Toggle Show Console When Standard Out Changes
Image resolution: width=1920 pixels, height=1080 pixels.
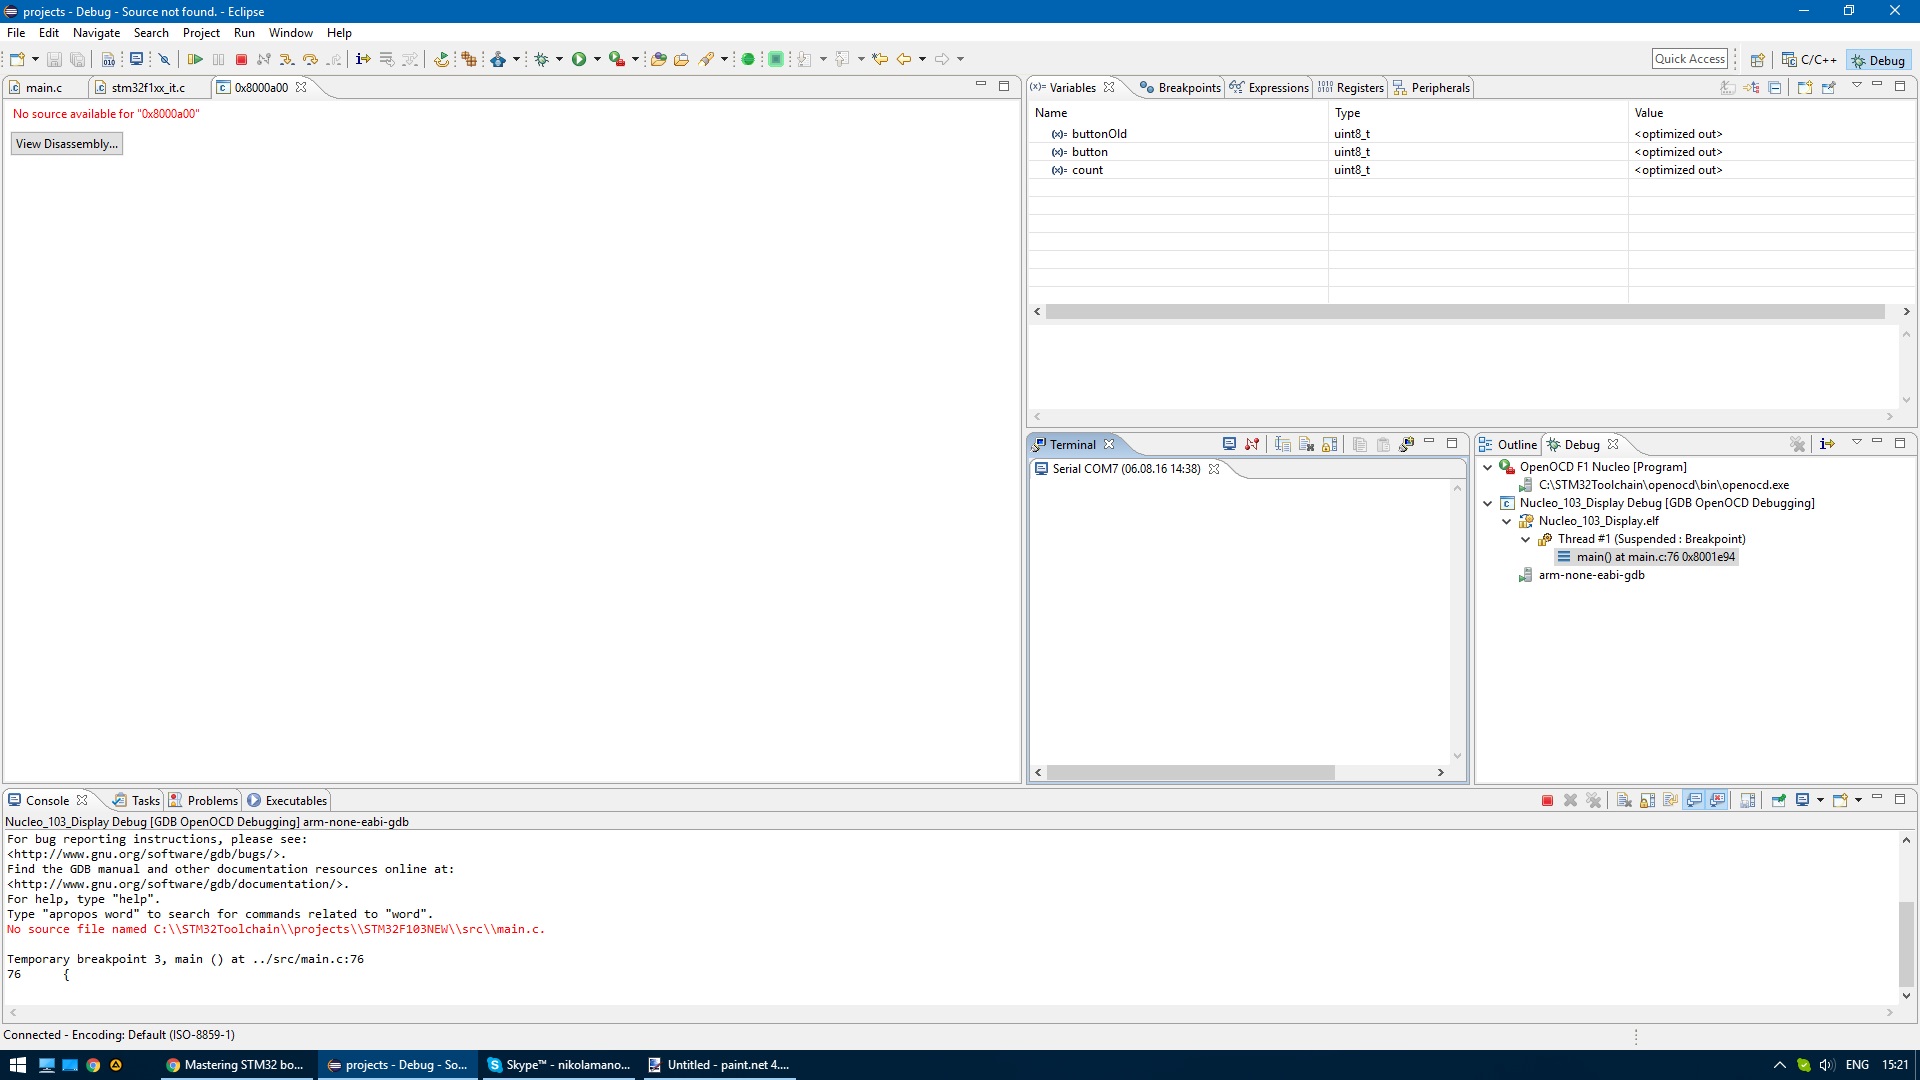[1694, 801]
